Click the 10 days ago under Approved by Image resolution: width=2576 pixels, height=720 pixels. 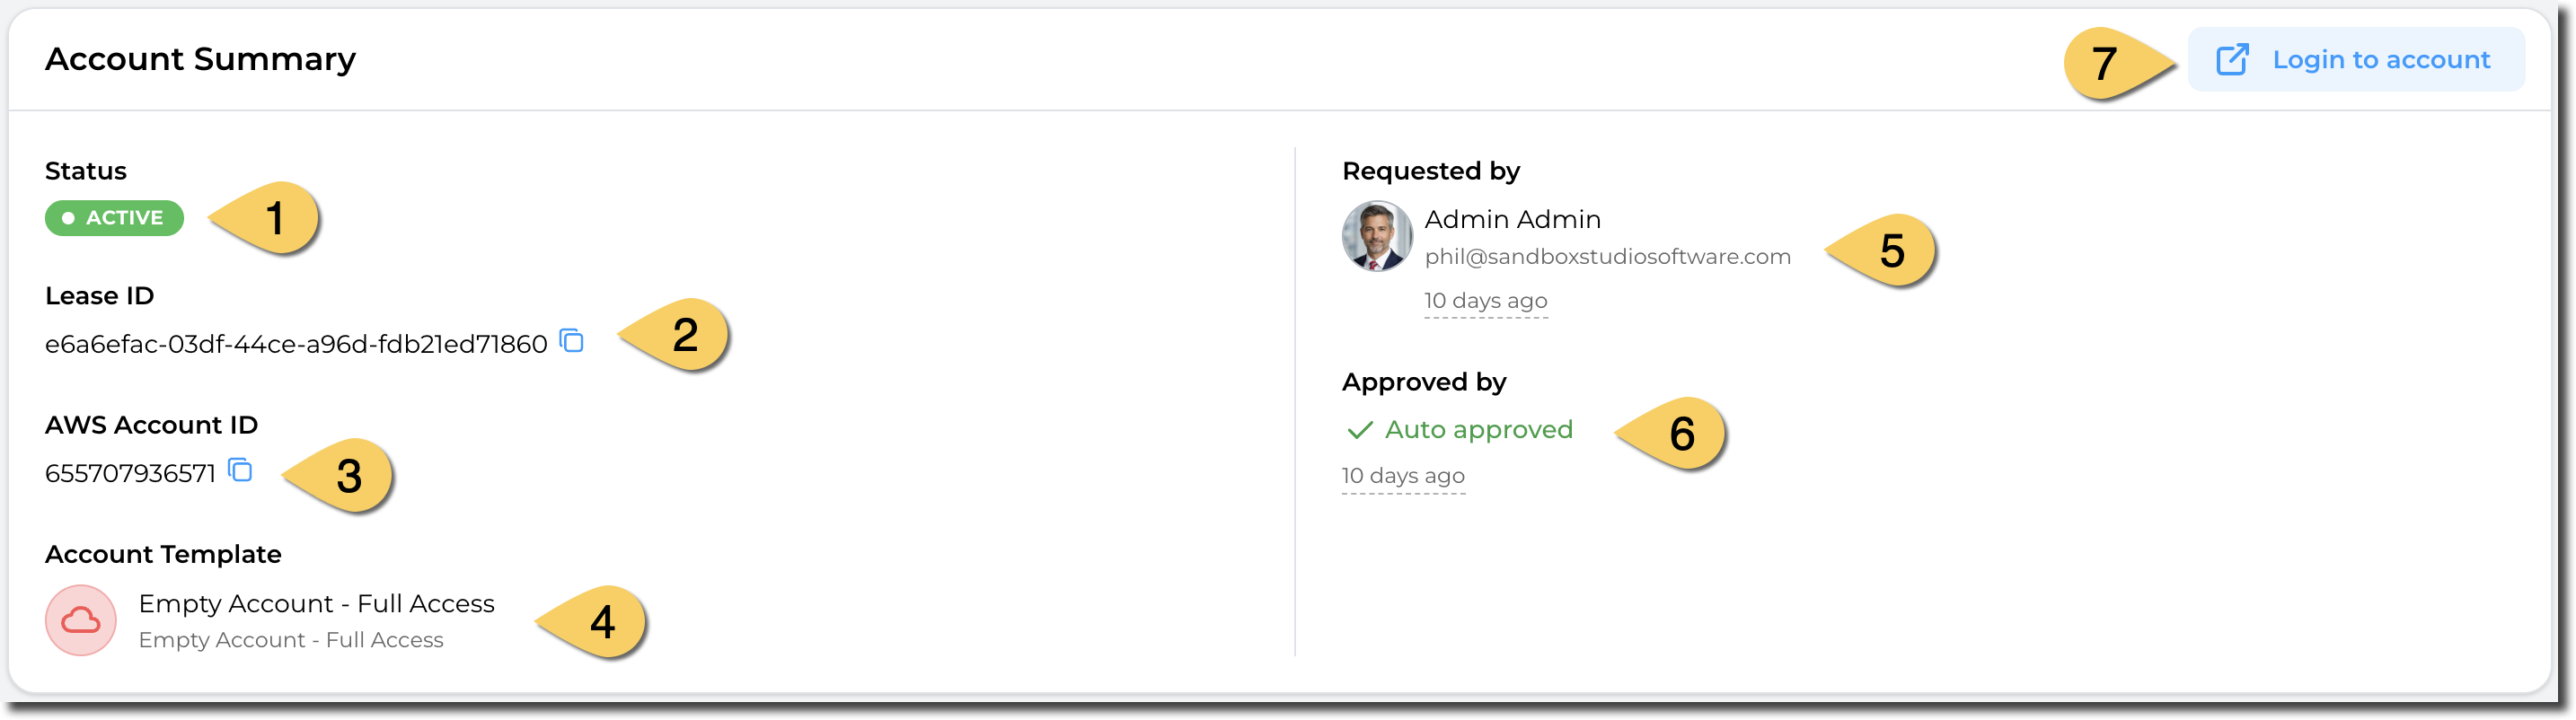click(x=1403, y=476)
